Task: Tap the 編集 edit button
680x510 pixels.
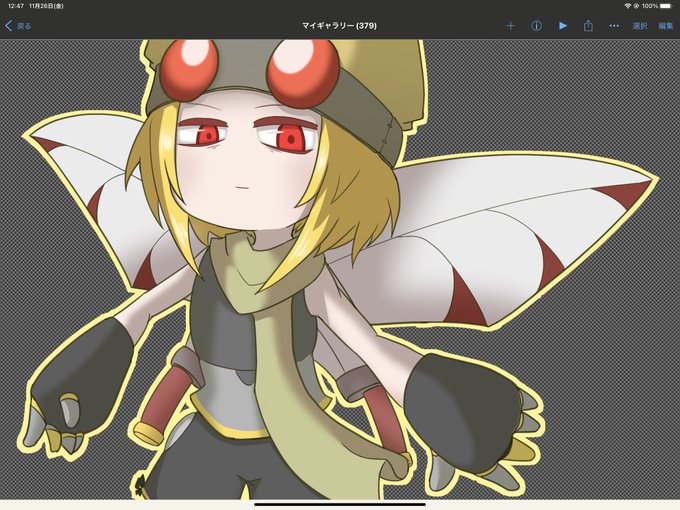Action: (666, 26)
